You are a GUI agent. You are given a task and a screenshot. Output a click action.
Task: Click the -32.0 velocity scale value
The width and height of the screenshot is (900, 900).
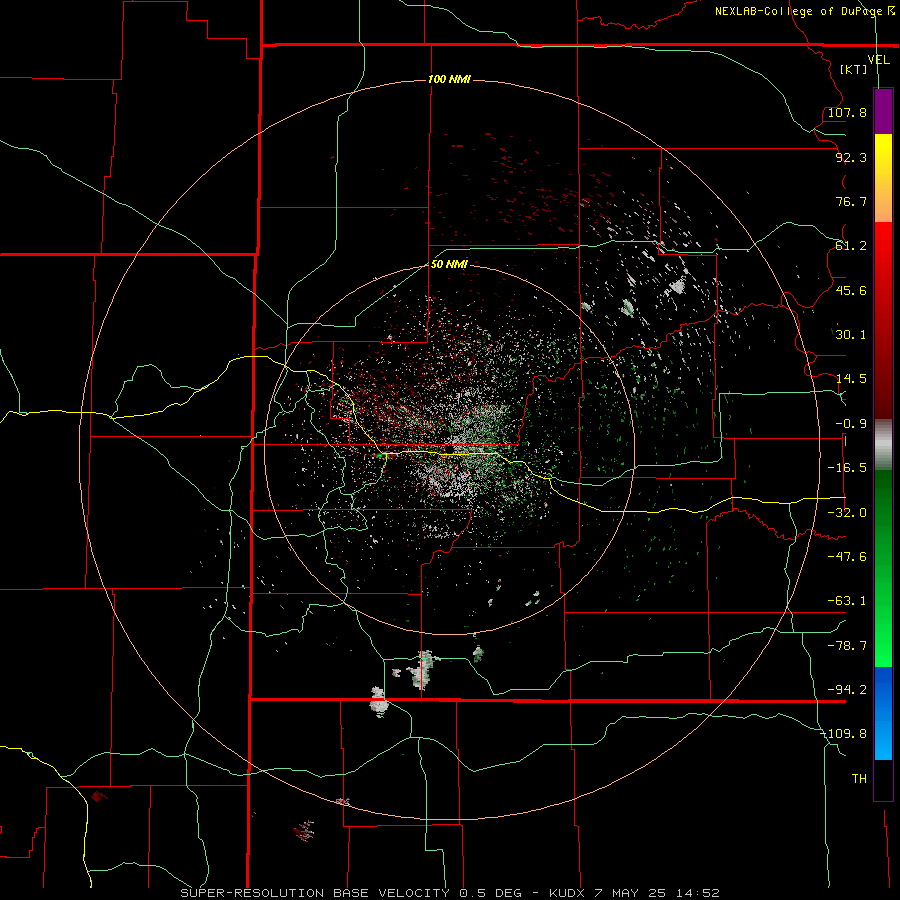click(847, 513)
